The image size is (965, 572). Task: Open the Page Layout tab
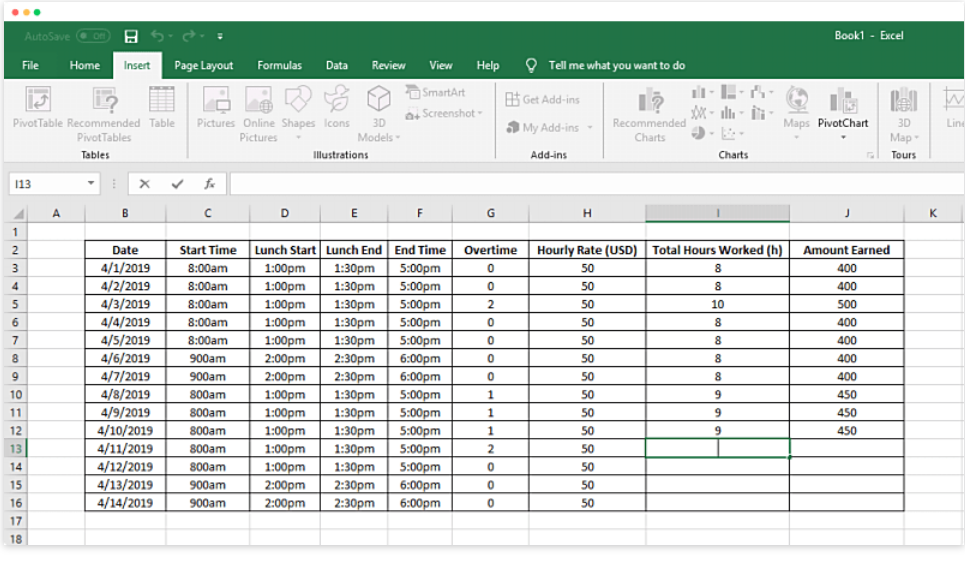point(204,65)
